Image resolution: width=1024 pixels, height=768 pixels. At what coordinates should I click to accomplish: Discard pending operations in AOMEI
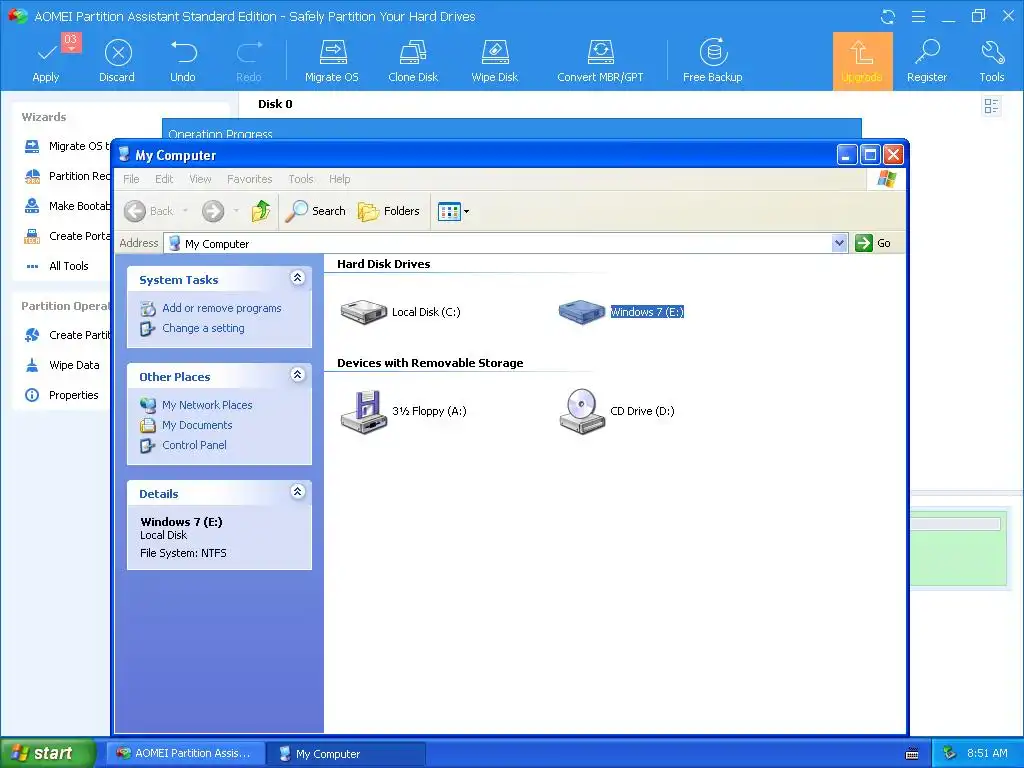coord(117,61)
